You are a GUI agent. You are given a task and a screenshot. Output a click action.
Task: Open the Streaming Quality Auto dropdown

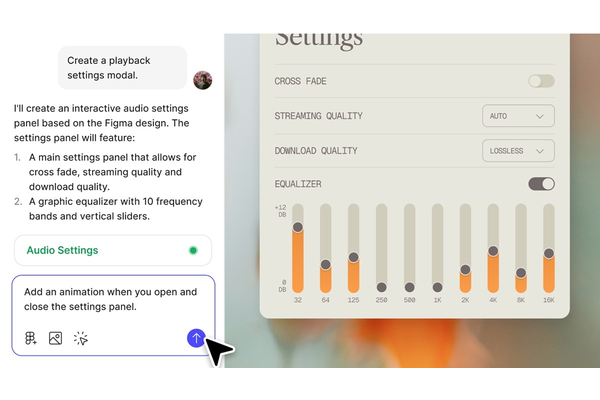click(518, 116)
